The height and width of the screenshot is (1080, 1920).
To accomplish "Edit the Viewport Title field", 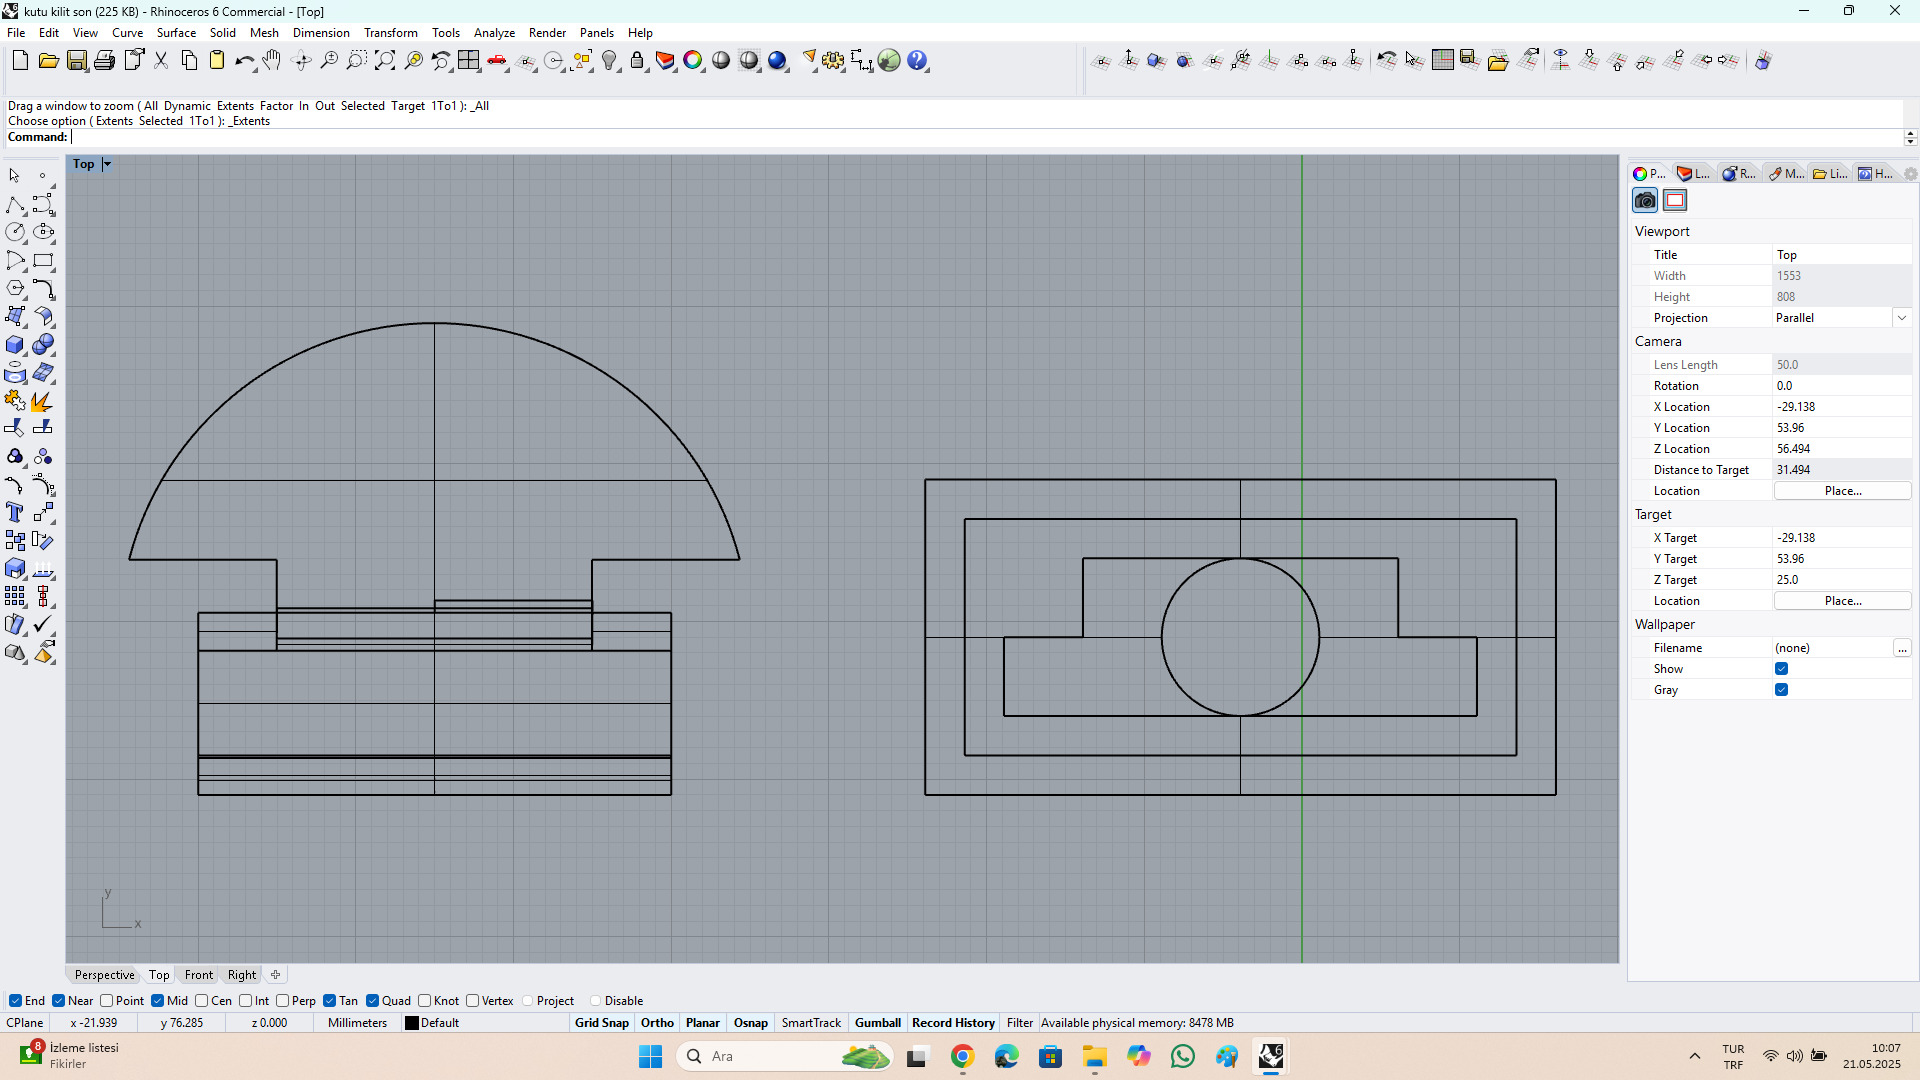I will 1842,255.
